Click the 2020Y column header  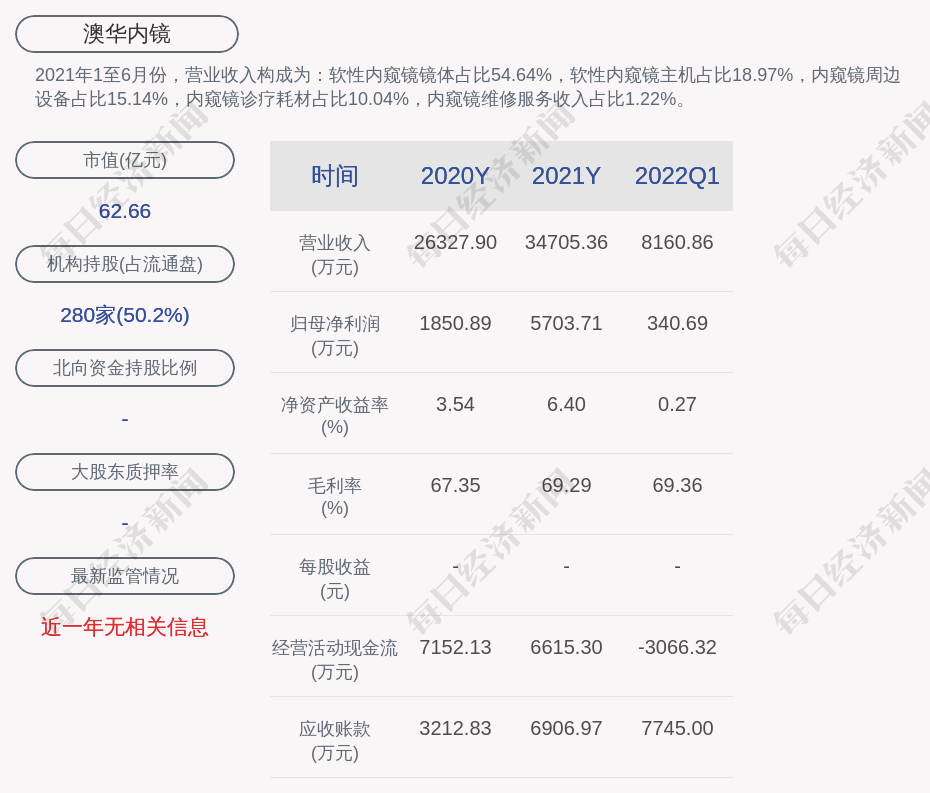tap(455, 176)
